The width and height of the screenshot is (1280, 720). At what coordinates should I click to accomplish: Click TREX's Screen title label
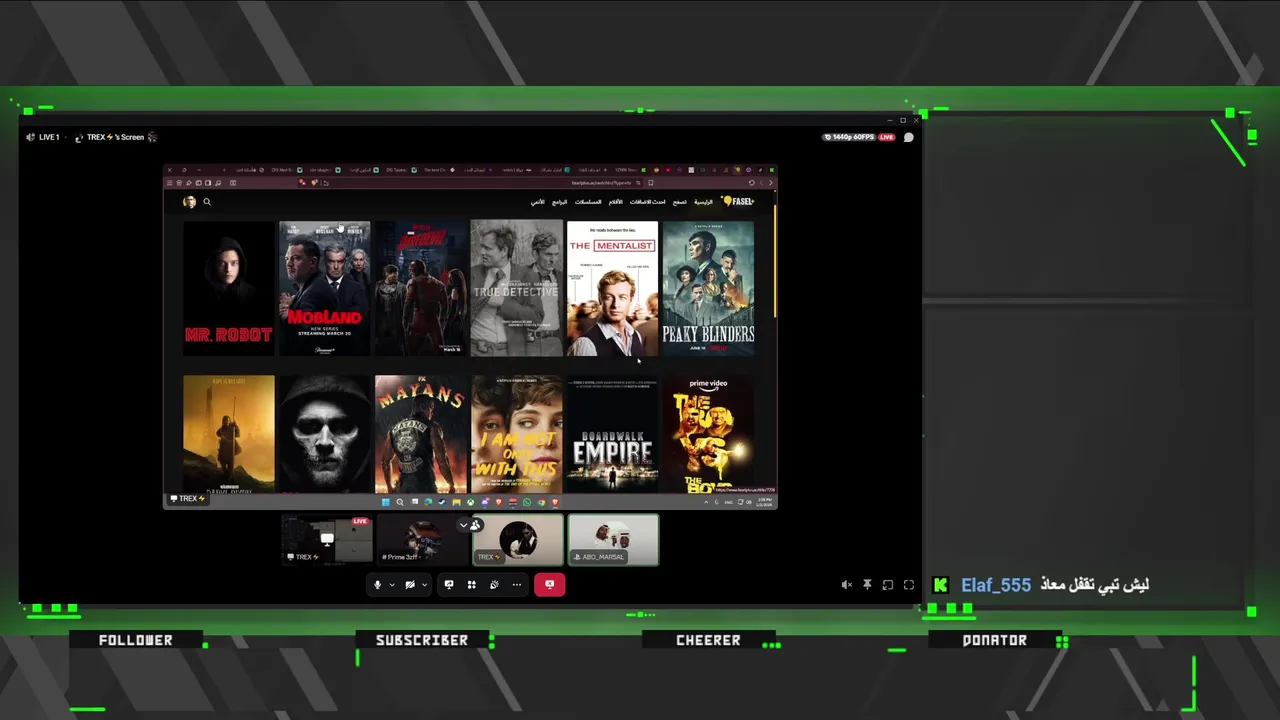[x=117, y=137]
